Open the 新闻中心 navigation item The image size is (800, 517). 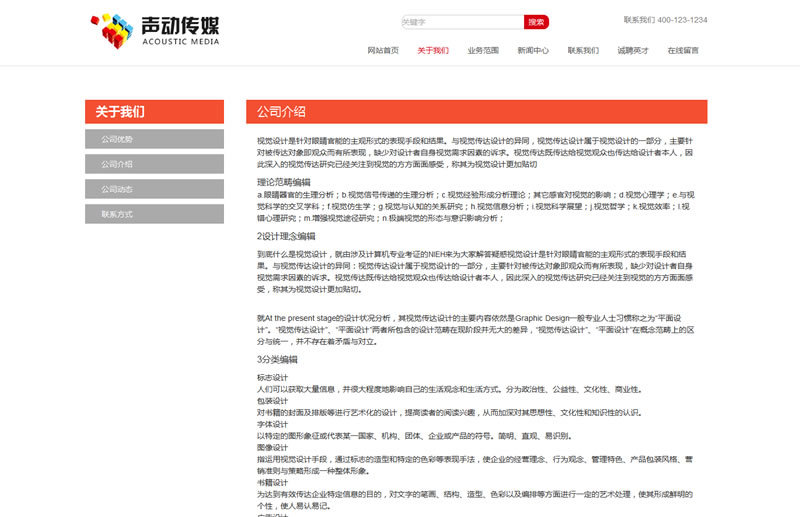533,50
